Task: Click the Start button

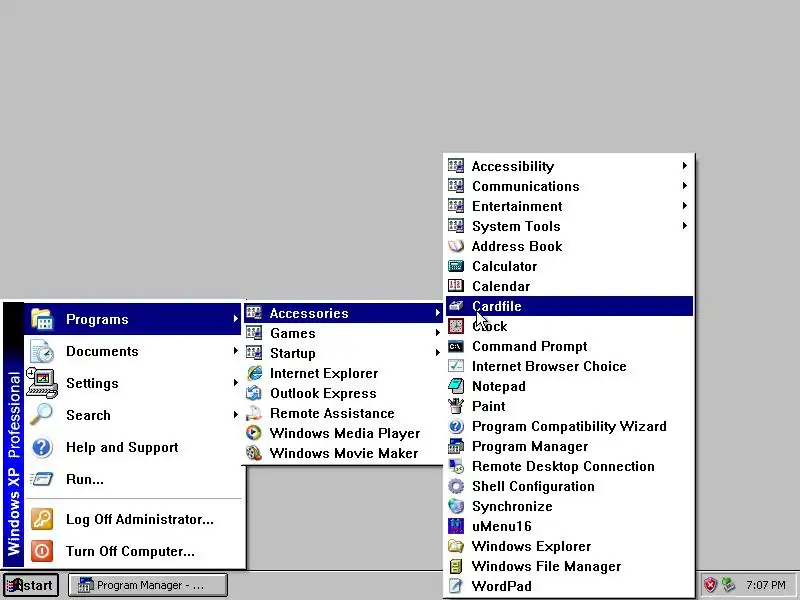Action: (31, 585)
